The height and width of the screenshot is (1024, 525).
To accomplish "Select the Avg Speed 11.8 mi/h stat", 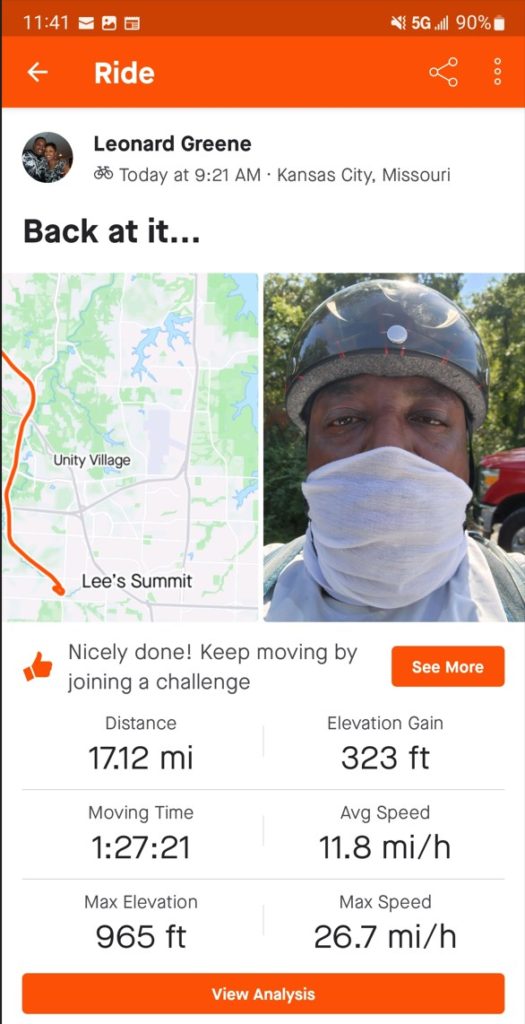I will tap(385, 833).
